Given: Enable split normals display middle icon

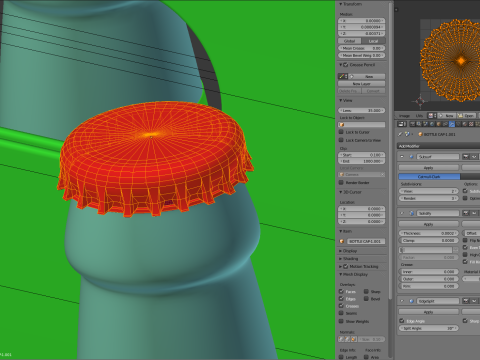Looking at the screenshot, I should [347, 339].
